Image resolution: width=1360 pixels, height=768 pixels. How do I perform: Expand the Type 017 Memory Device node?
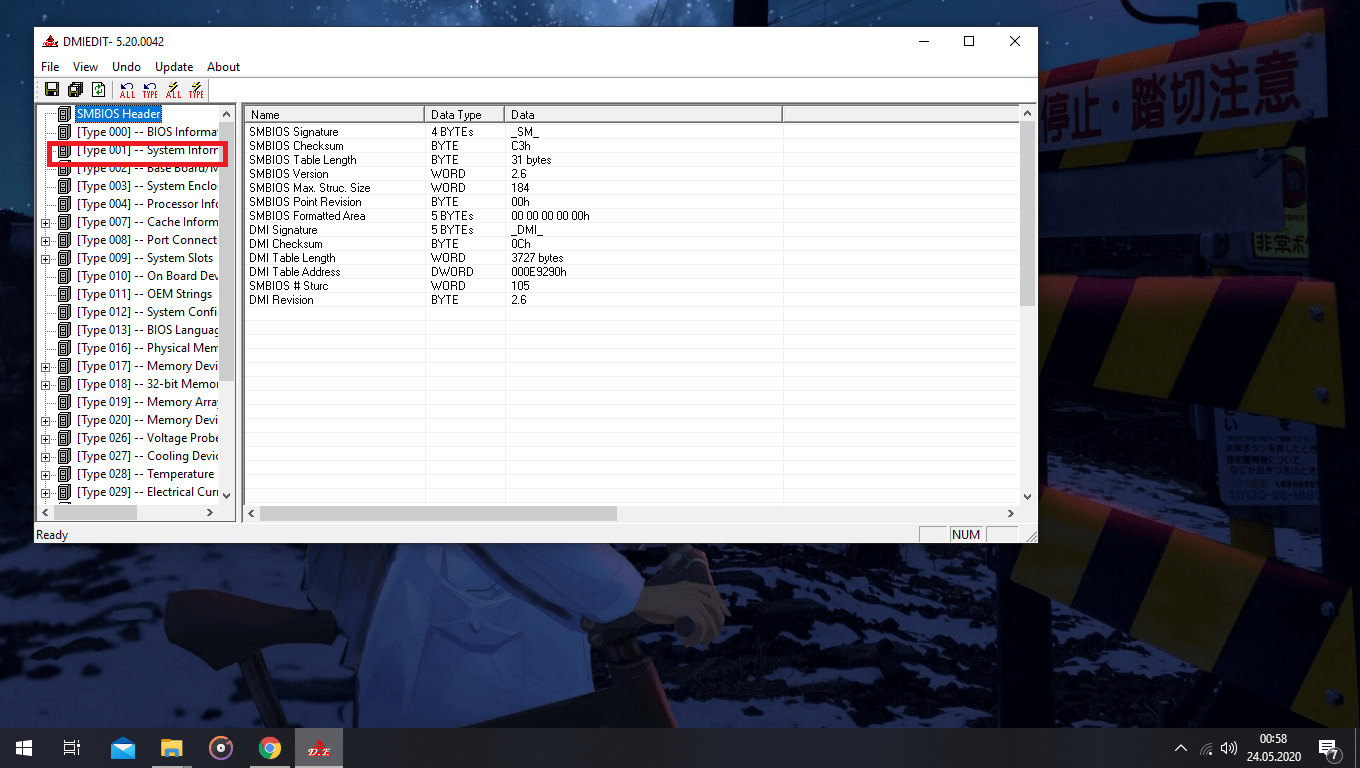pyautogui.click(x=45, y=367)
